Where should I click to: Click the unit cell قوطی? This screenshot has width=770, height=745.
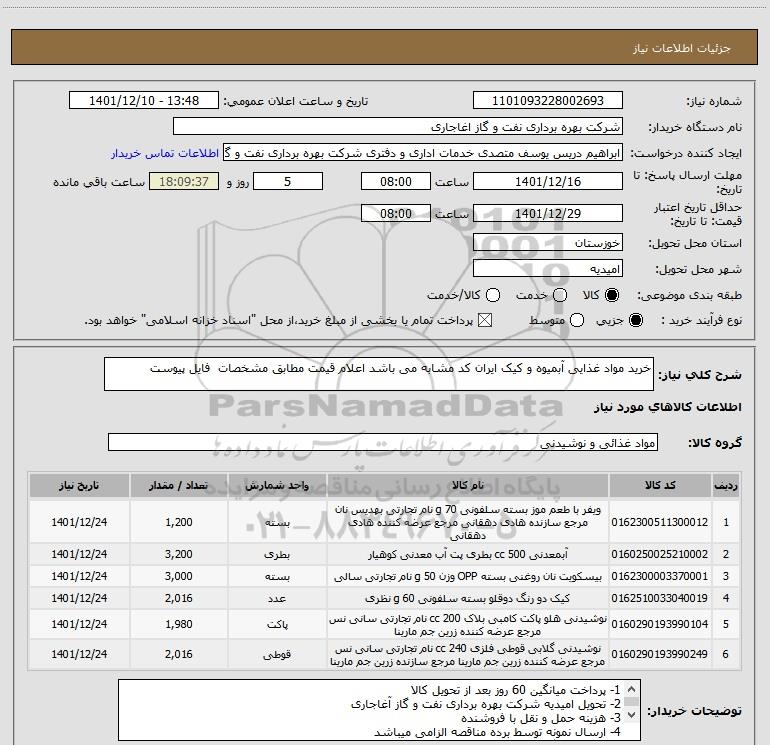click(277, 655)
